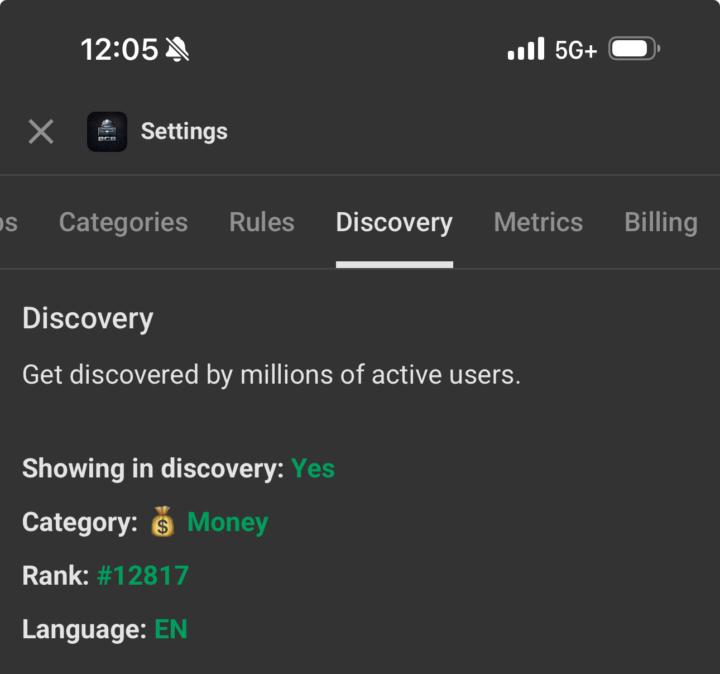Viewport: 720px width, 674px height.
Task: Open the EN language selector
Action: [x=171, y=630]
